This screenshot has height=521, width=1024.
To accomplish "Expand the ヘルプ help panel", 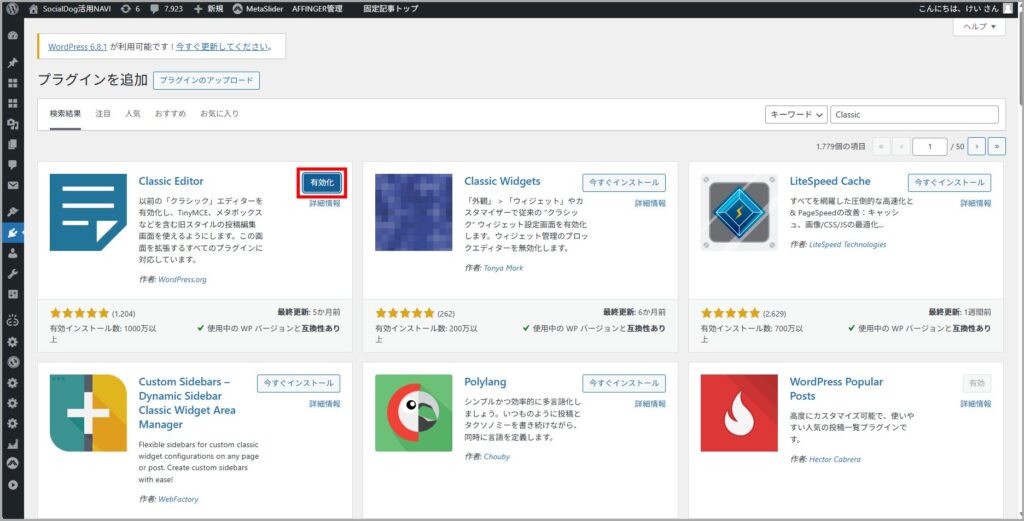I will pos(978,27).
